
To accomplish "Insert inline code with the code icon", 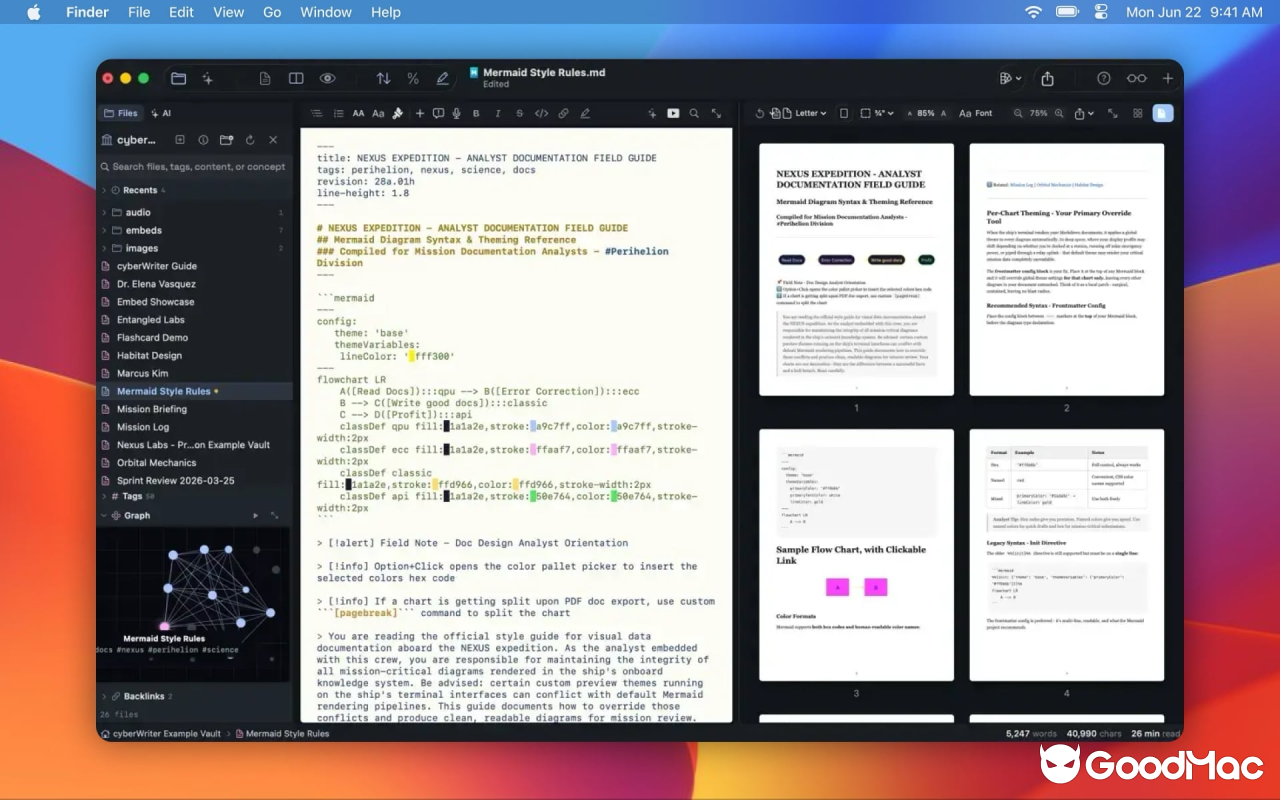I will coord(541,113).
